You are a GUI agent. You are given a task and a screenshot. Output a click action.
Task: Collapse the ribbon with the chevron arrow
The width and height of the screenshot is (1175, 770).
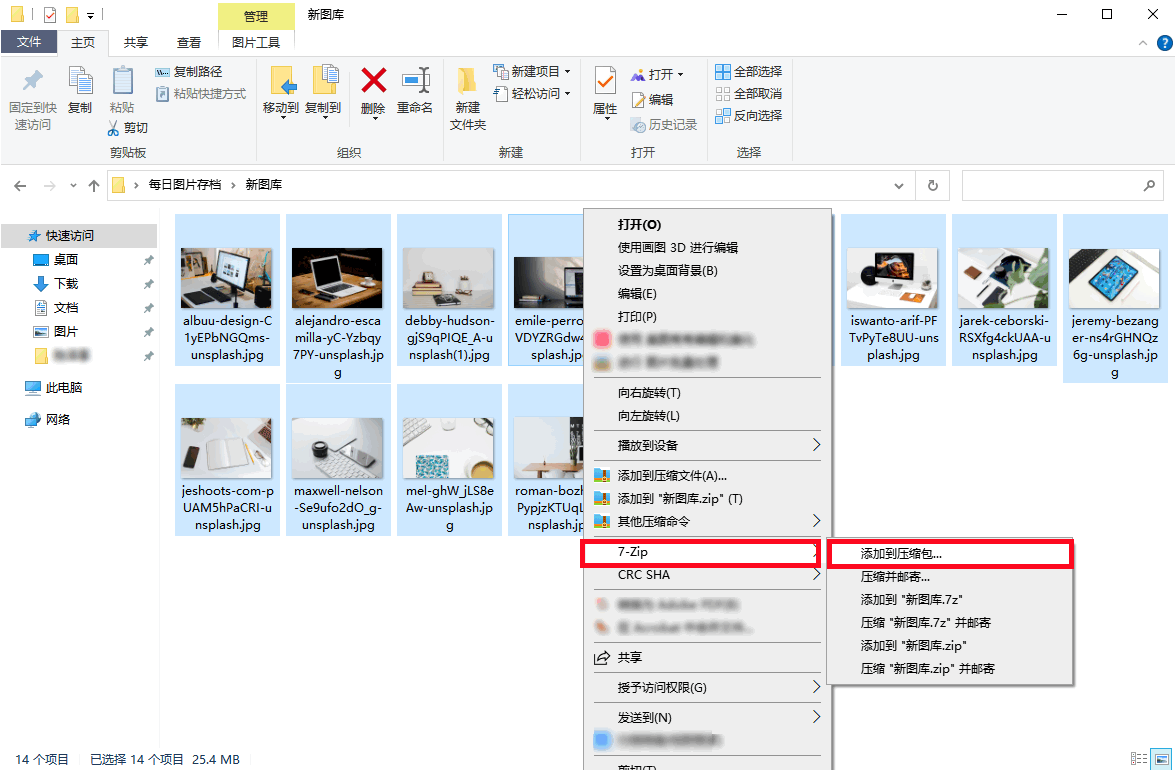[1142, 43]
